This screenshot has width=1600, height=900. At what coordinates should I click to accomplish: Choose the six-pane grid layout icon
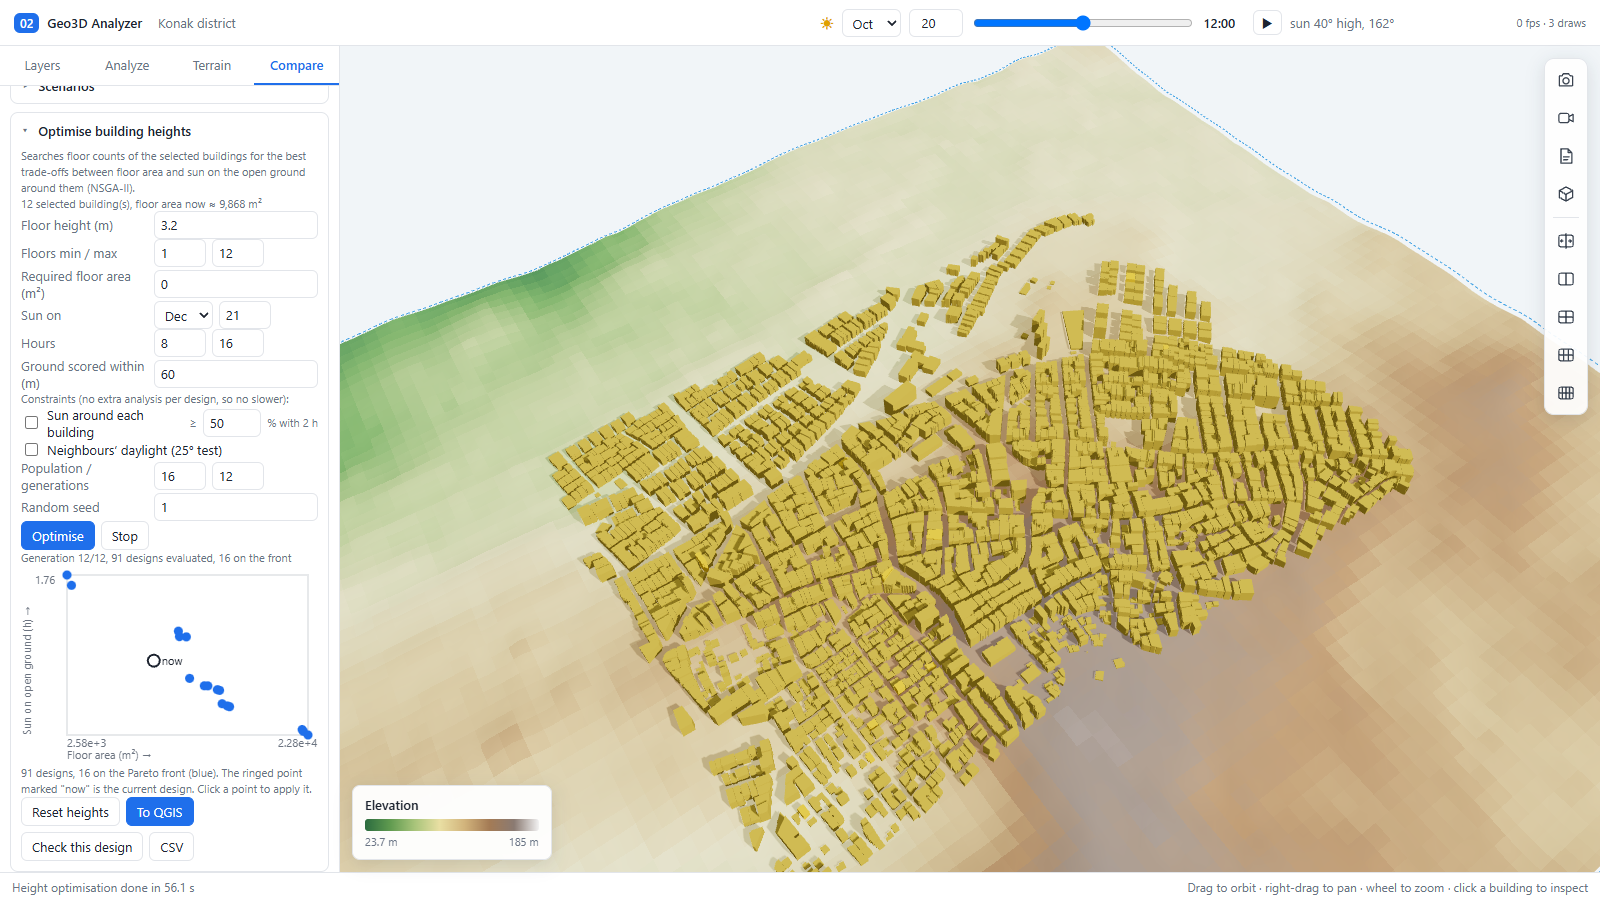click(x=1566, y=355)
